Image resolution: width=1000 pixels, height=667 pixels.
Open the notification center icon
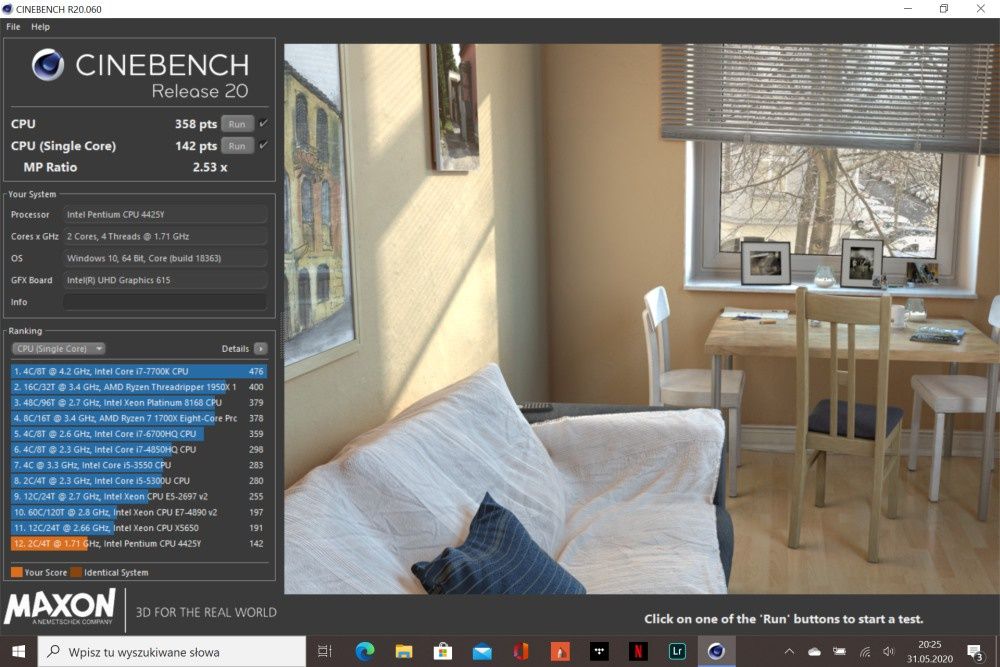(974, 652)
